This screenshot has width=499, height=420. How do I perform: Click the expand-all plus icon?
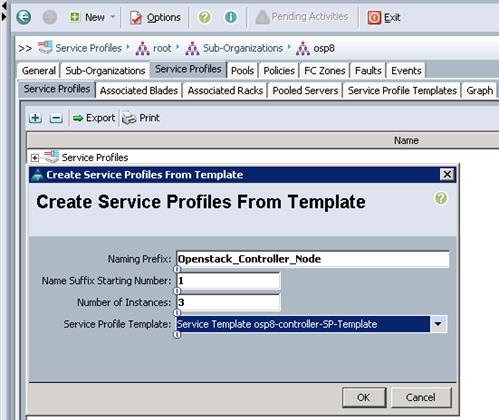(35, 118)
